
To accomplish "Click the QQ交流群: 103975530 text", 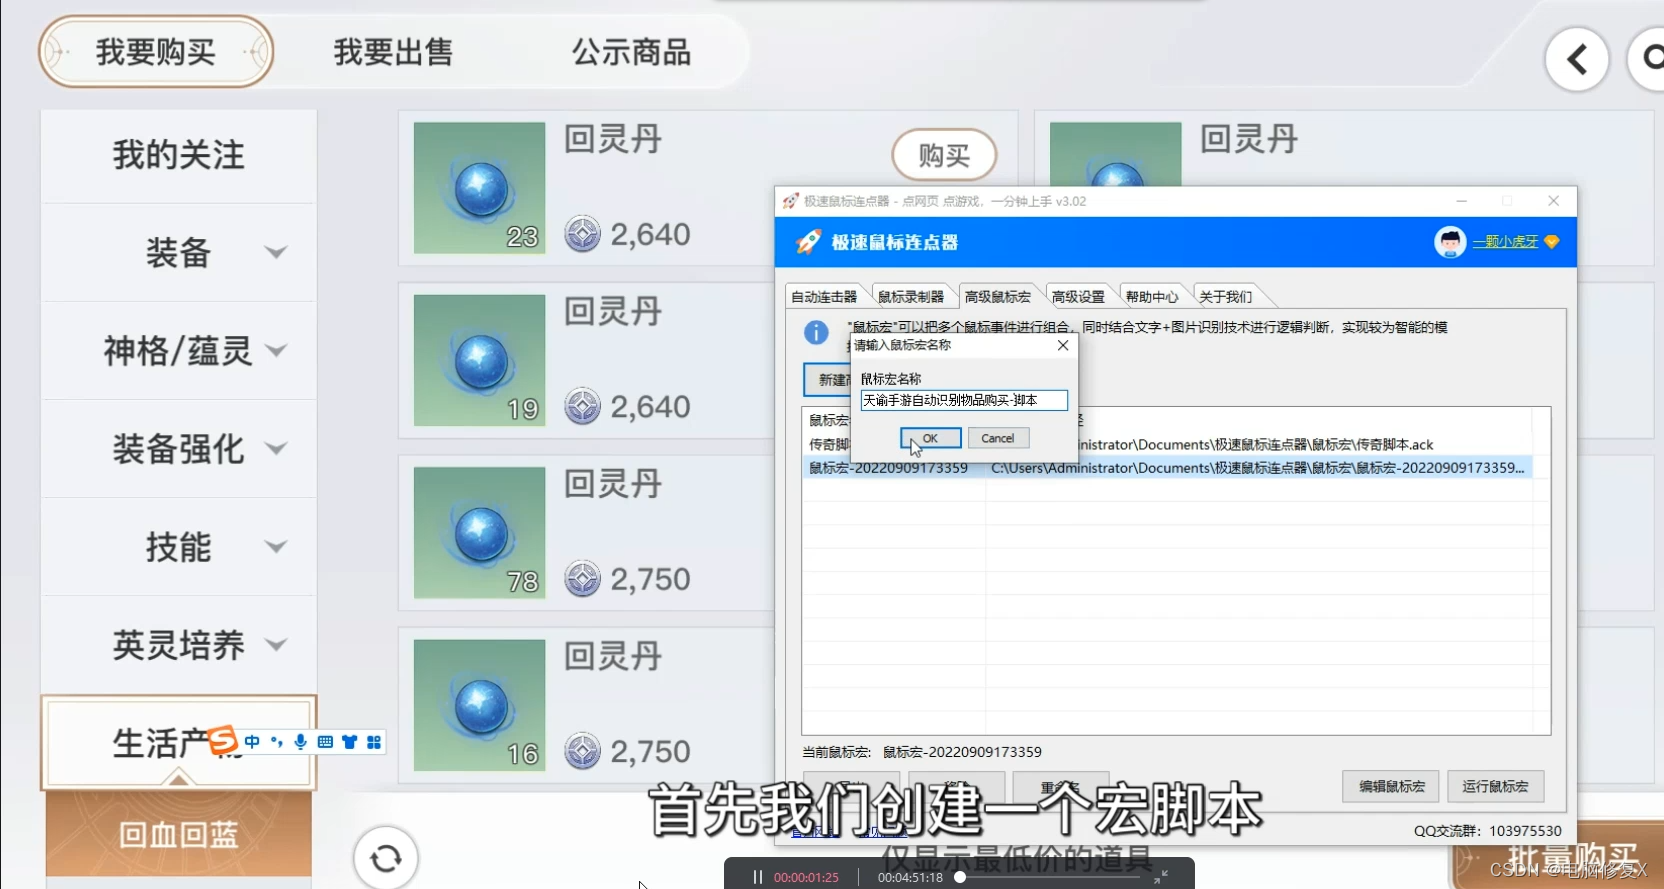I will 1487,831.
